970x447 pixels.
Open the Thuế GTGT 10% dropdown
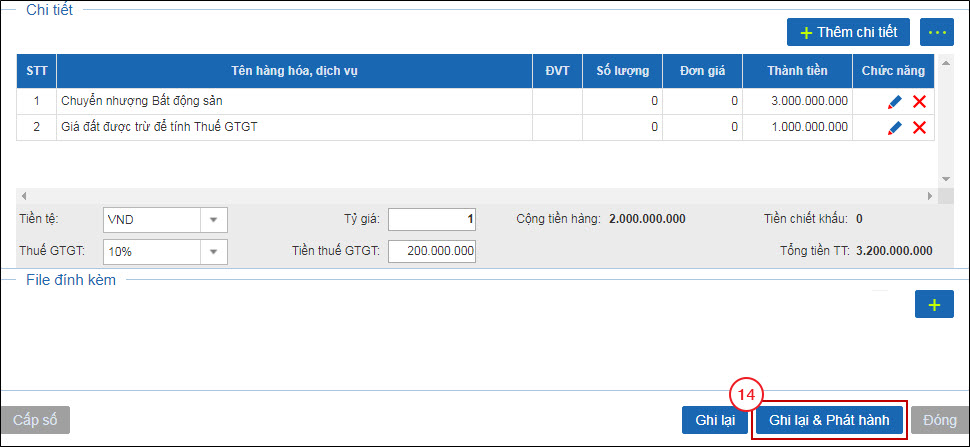214,252
